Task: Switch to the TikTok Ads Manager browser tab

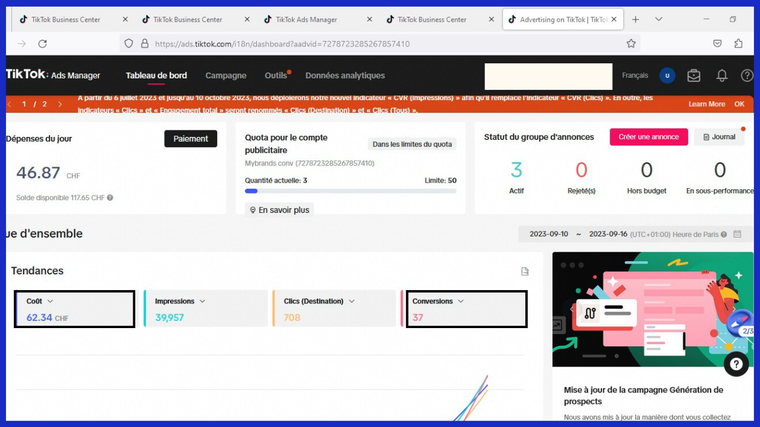Action: point(306,19)
